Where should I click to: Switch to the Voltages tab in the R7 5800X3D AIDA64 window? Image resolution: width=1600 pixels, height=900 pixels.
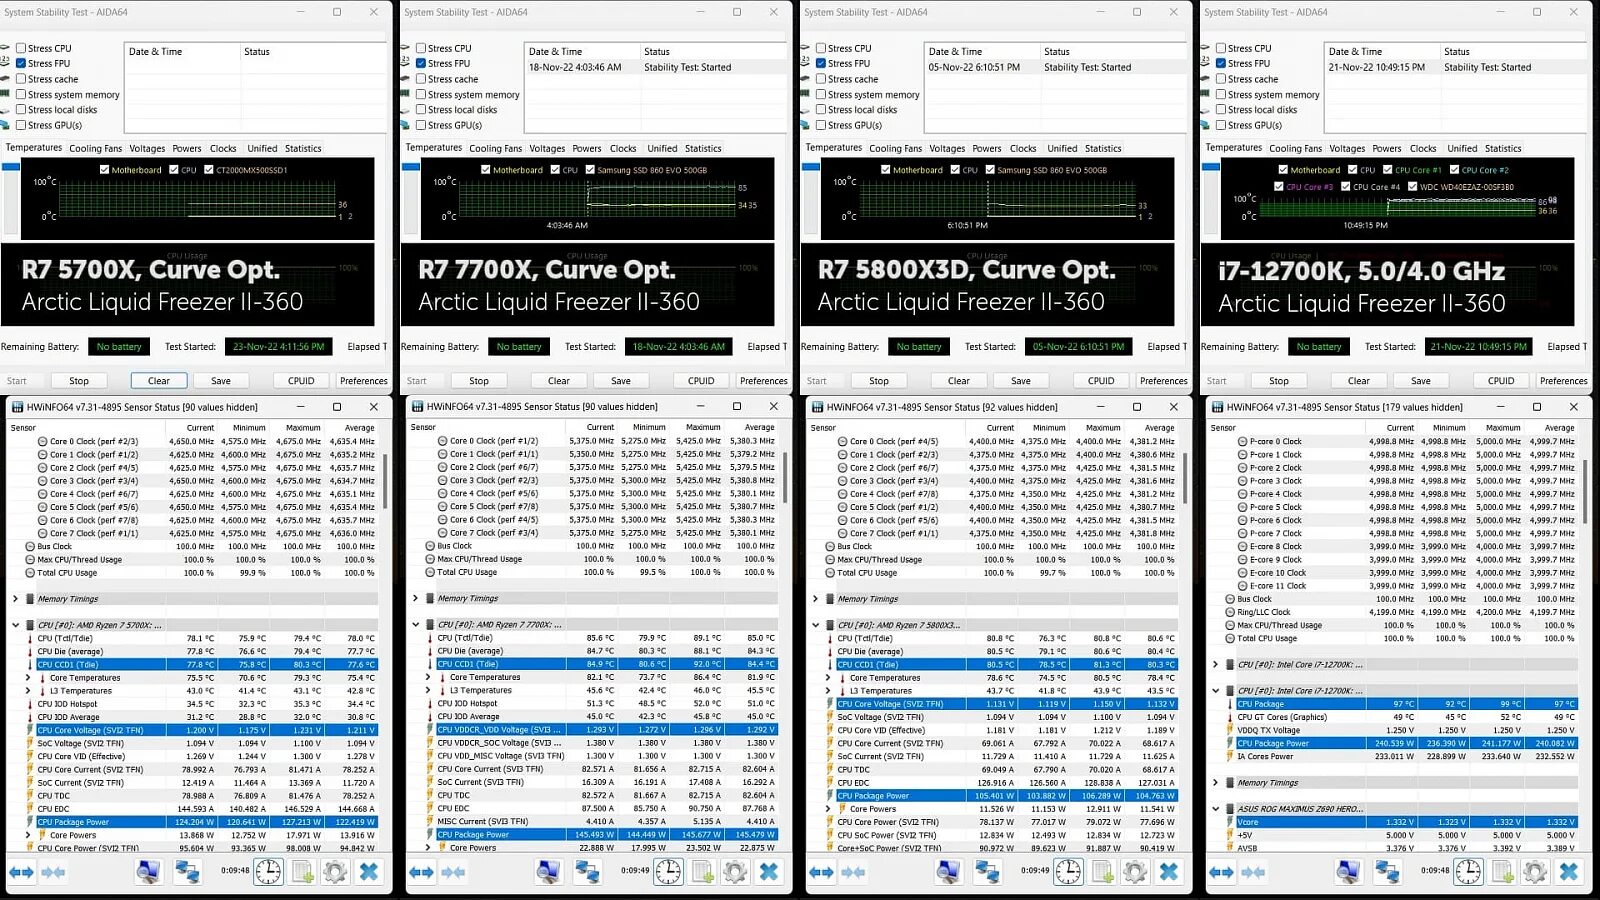[x=947, y=148]
